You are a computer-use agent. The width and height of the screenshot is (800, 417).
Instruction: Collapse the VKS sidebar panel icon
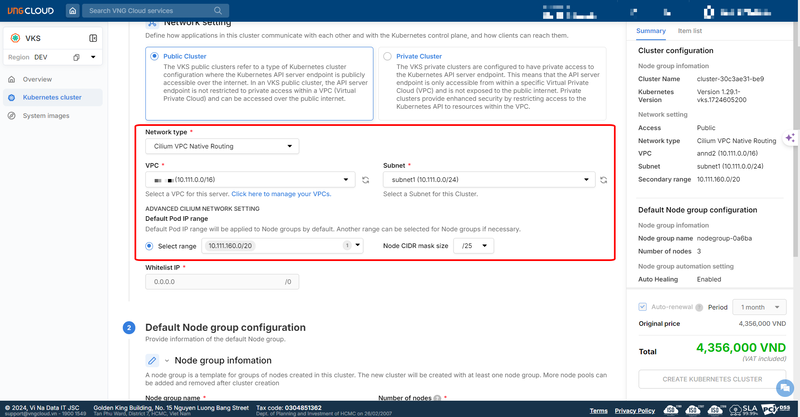93,38
